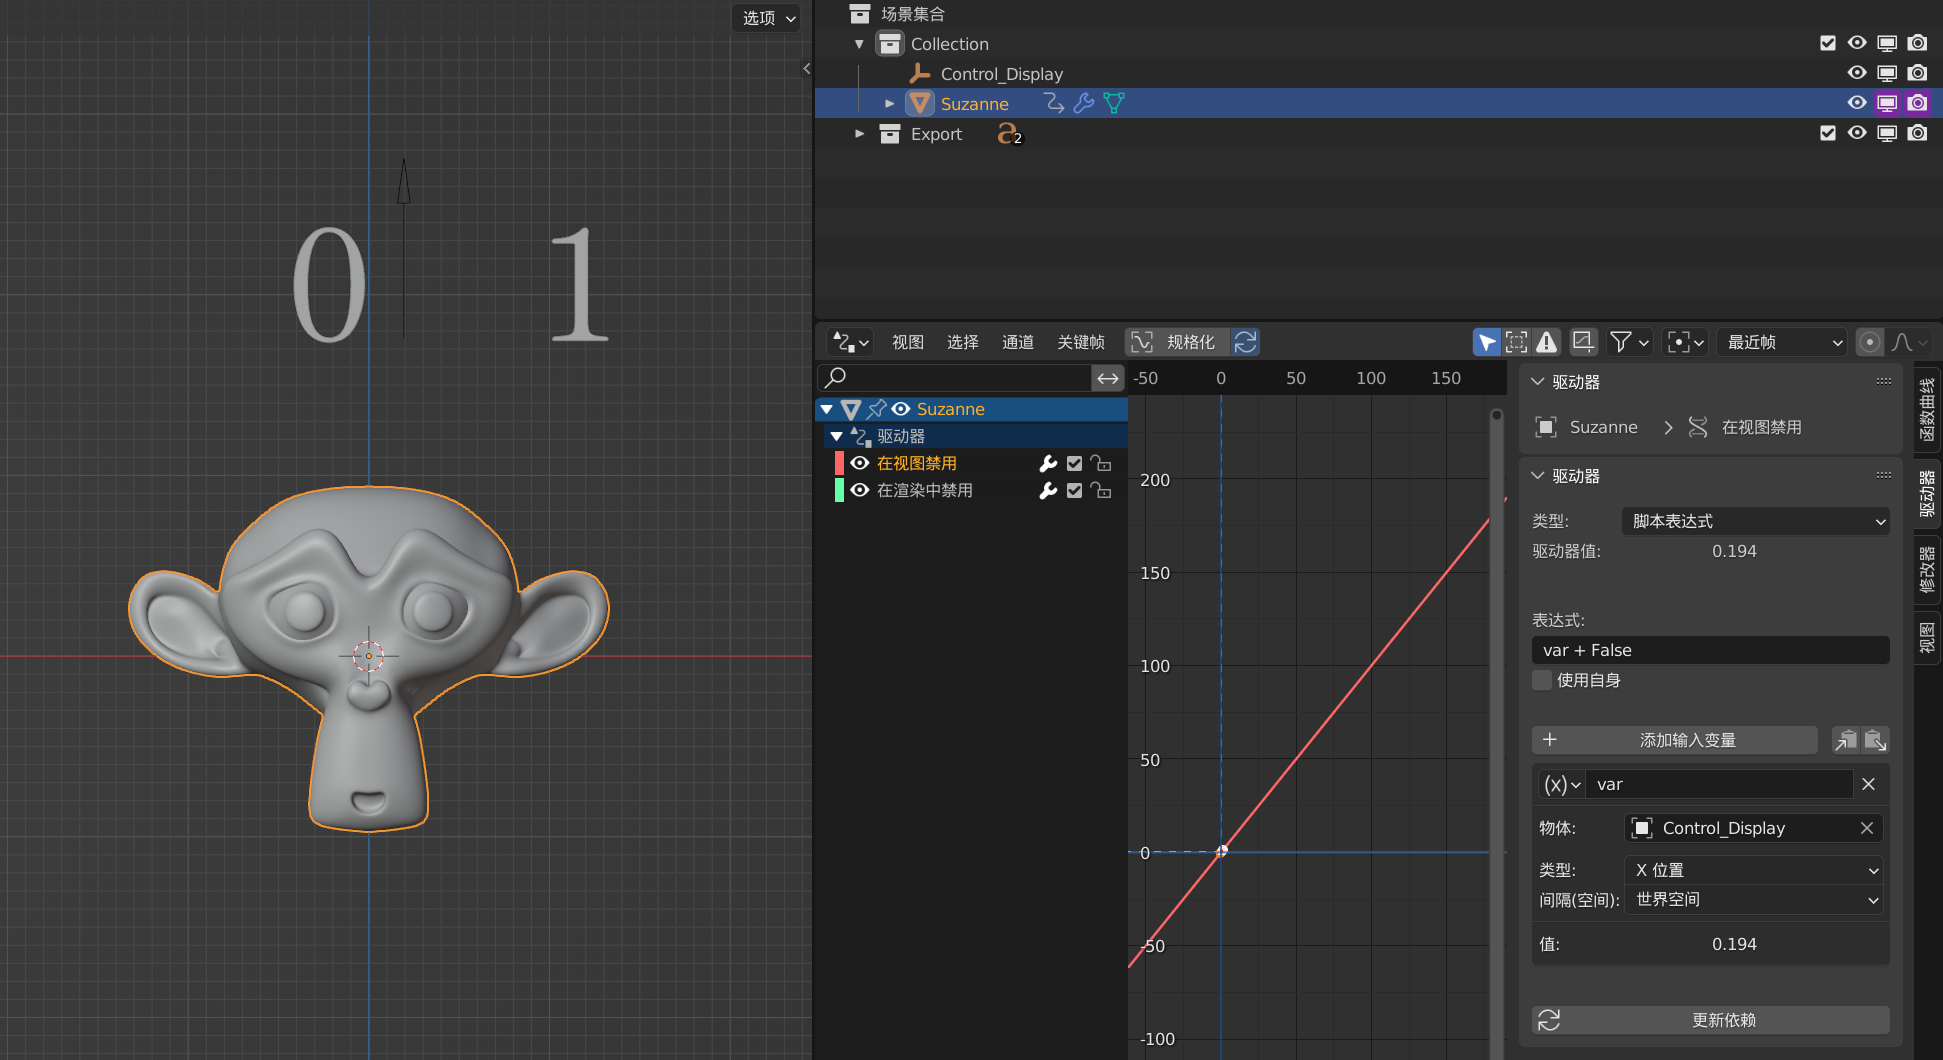The width and height of the screenshot is (1943, 1060).
Task: Switch to the 修改器 sidebar tab
Action: (x=1927, y=570)
